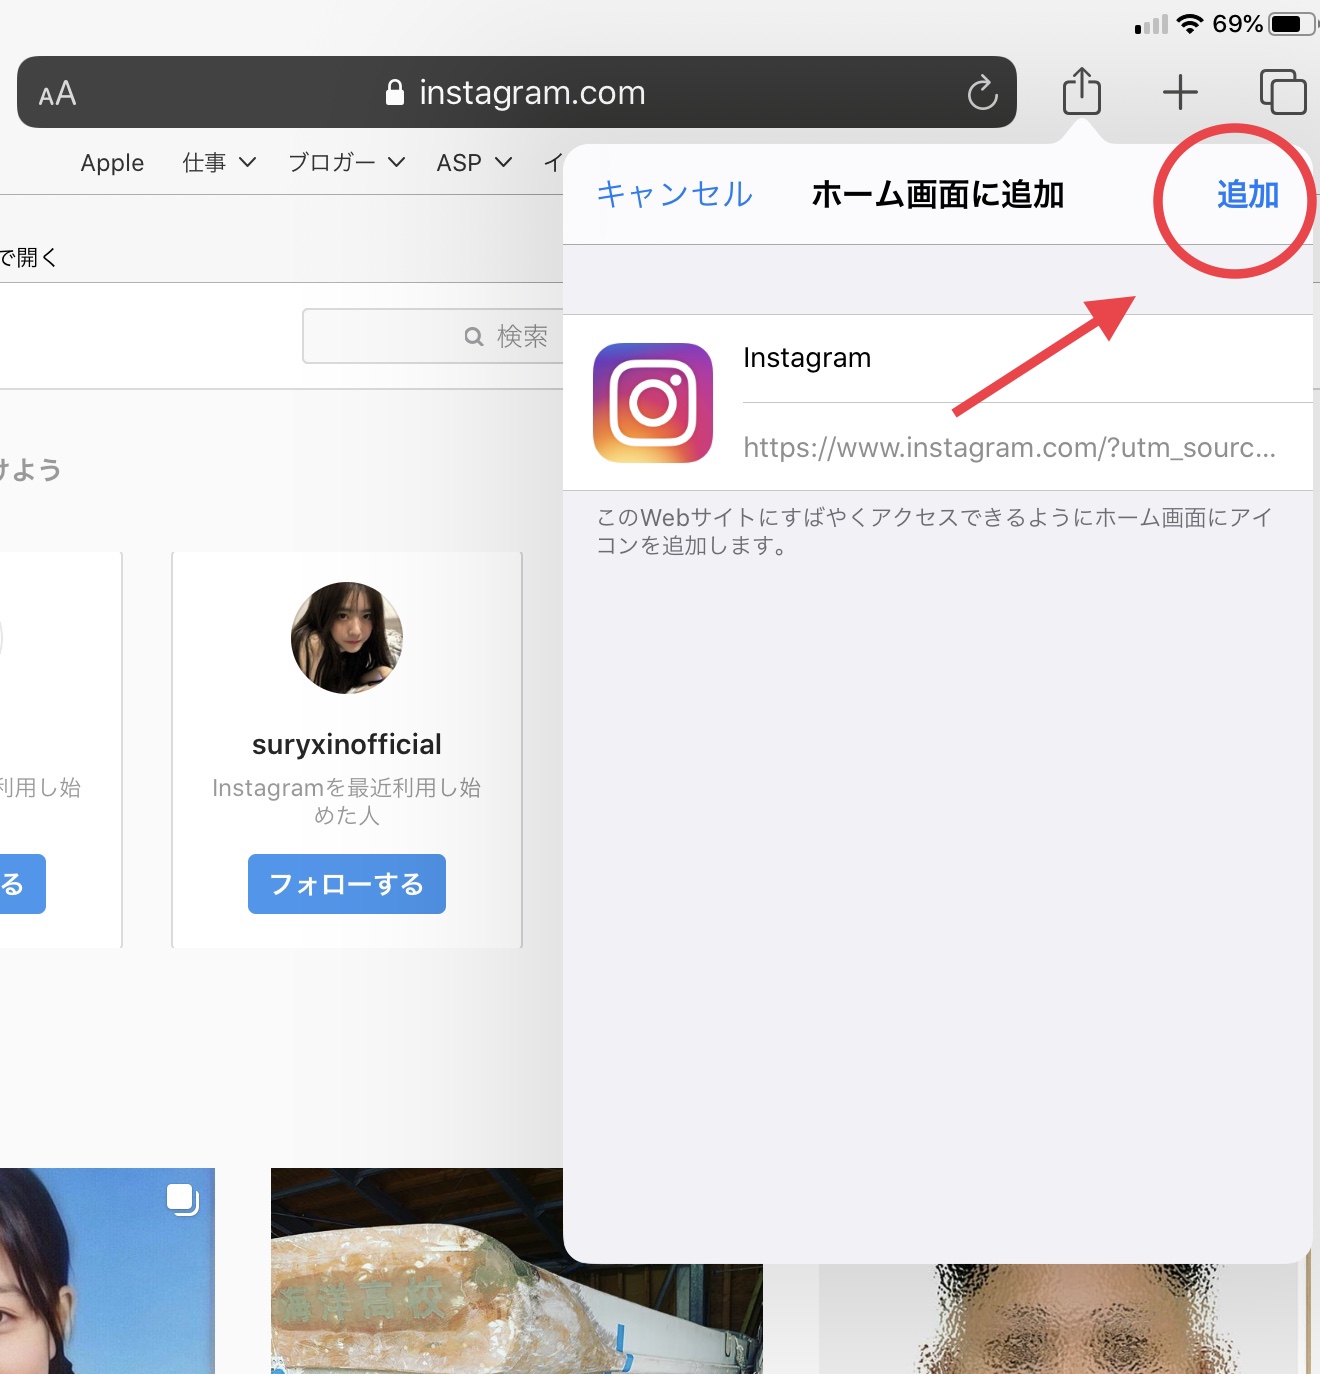Select the https://www.instagram.com URL text

1009,447
